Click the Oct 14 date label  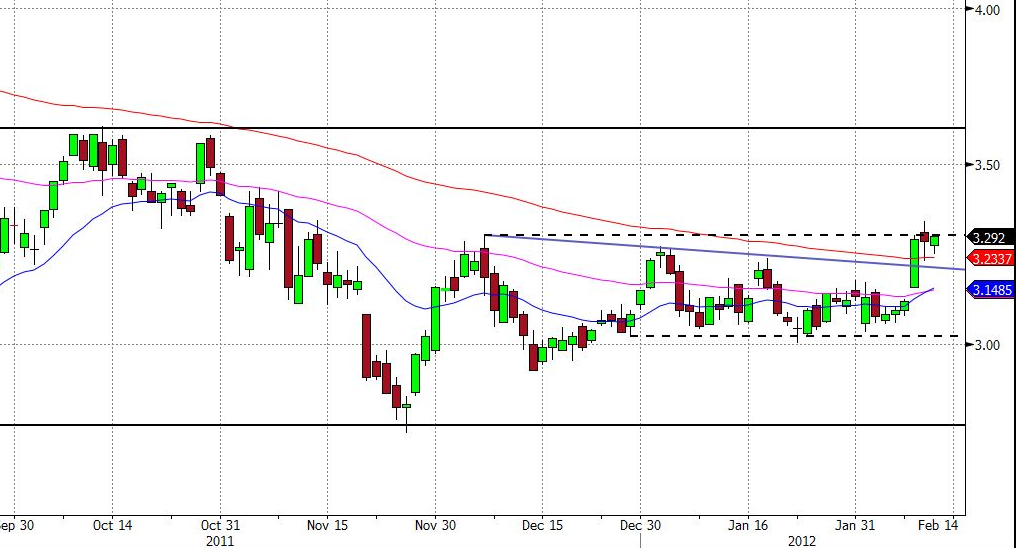tap(112, 525)
